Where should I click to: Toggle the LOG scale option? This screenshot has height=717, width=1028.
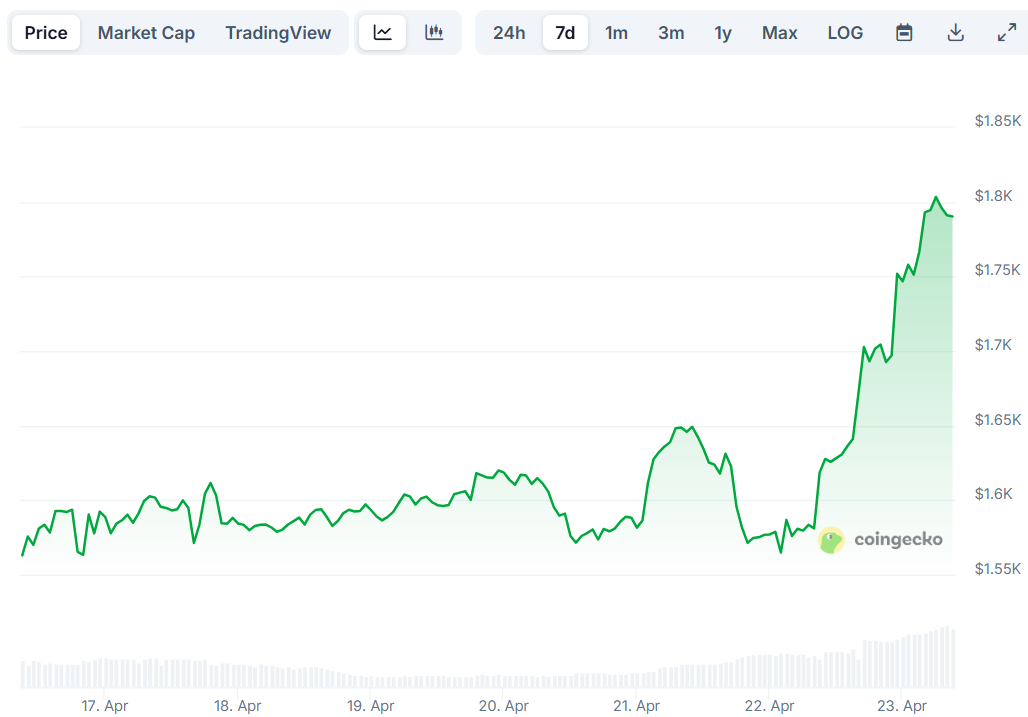(x=845, y=32)
